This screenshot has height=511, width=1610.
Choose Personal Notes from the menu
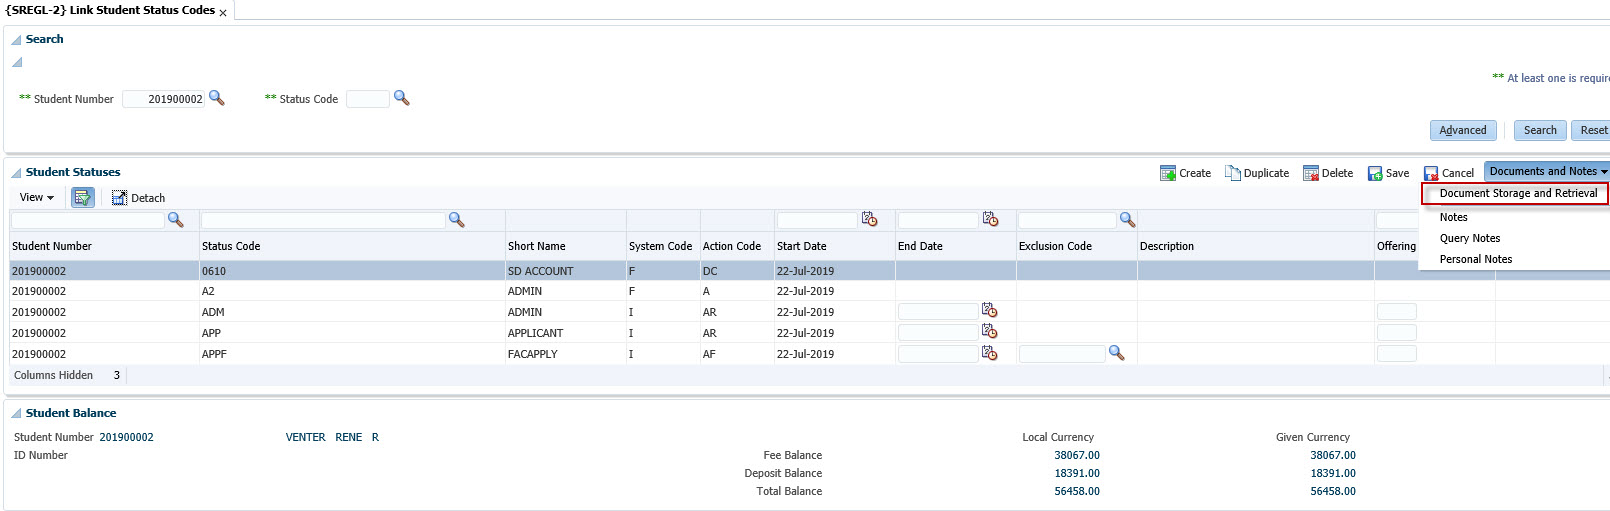pos(1475,259)
